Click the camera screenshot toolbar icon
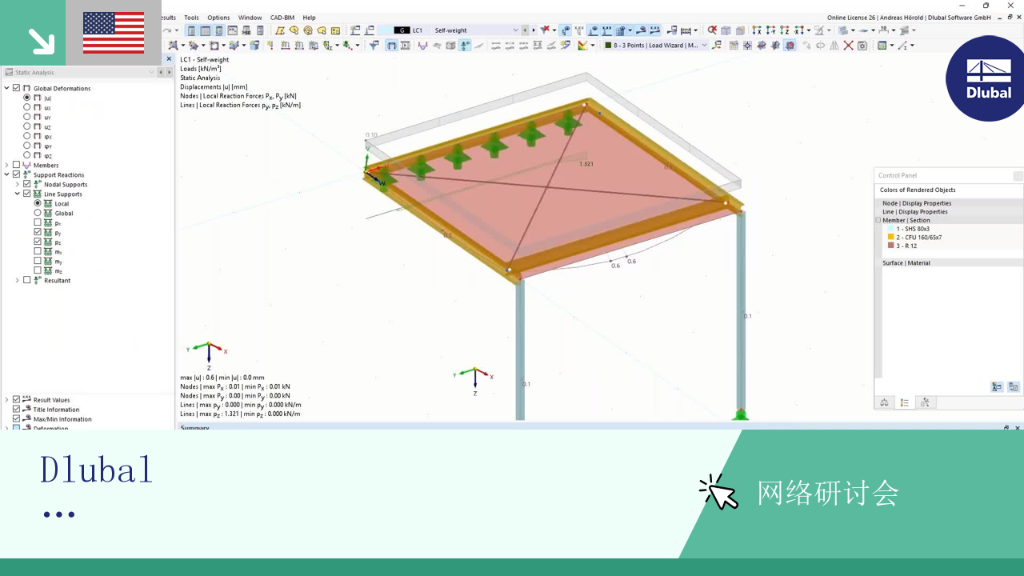Image resolution: width=1024 pixels, height=576 pixels. 862,46
